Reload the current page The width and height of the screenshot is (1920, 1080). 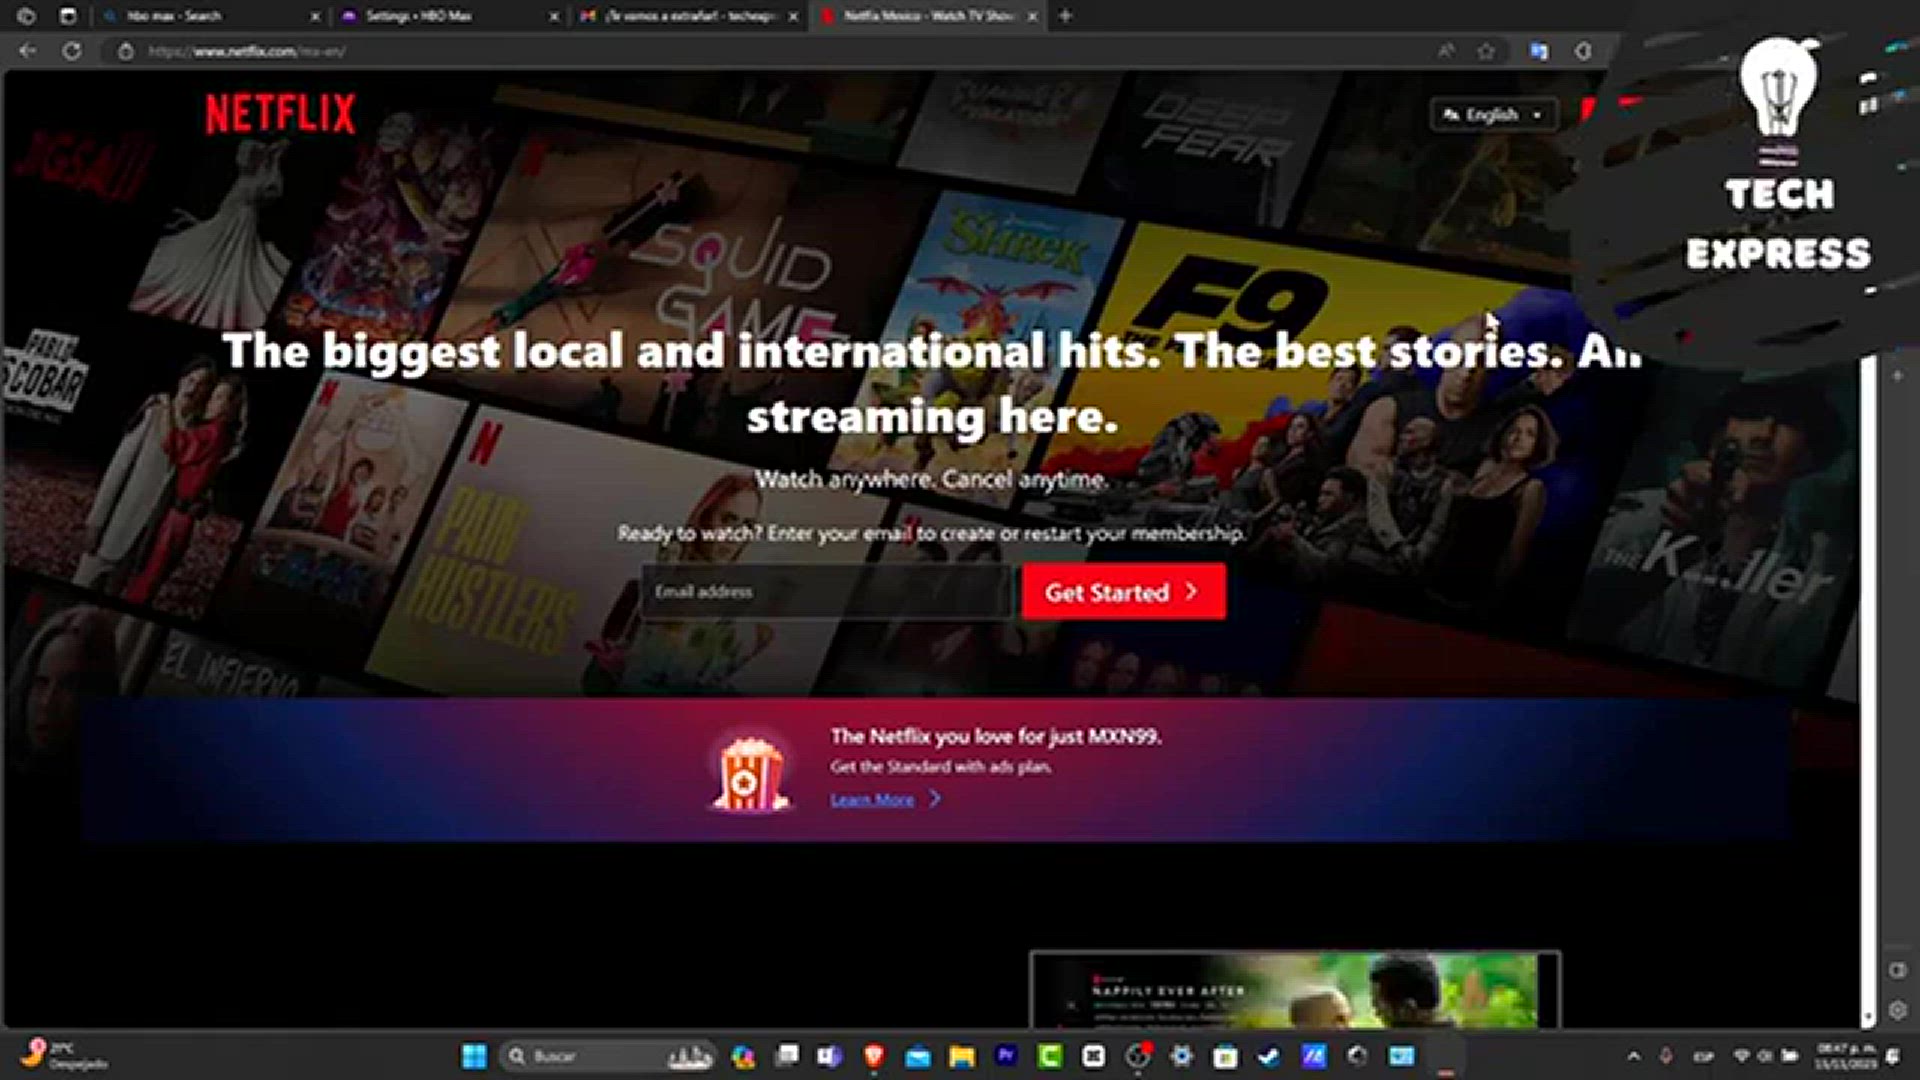tap(72, 51)
